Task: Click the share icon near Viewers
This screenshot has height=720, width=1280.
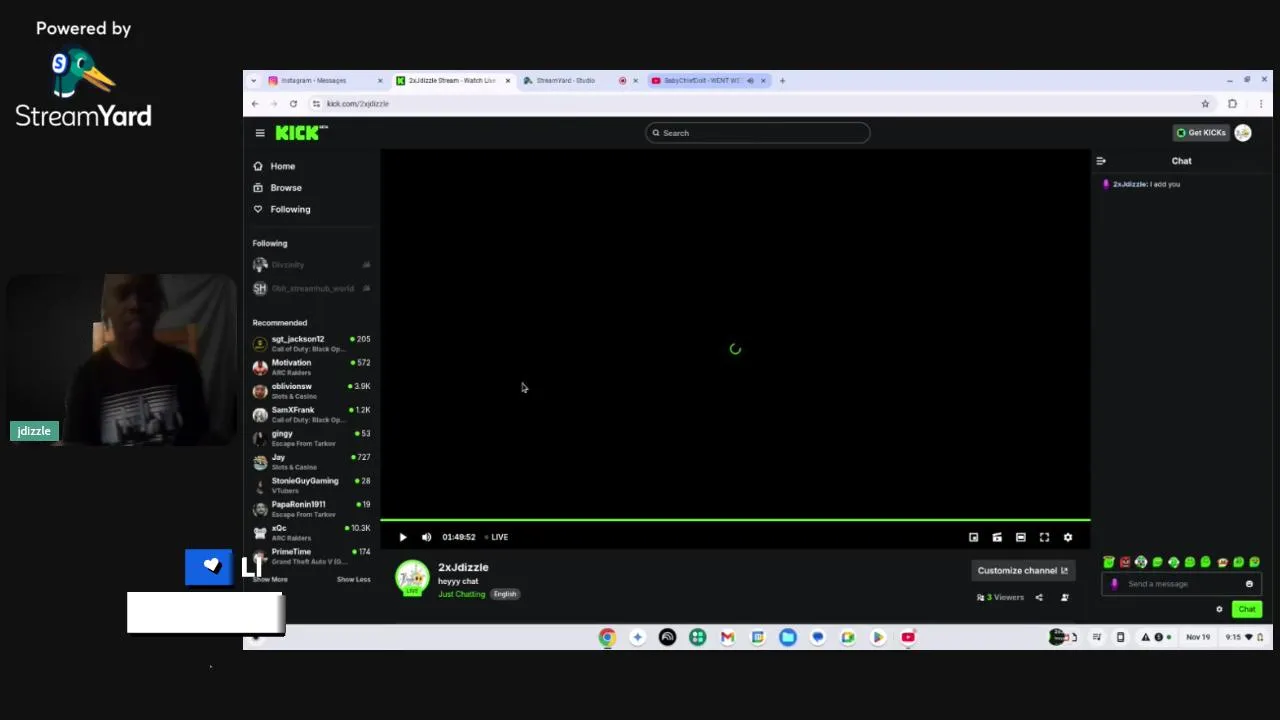Action: tap(1039, 597)
